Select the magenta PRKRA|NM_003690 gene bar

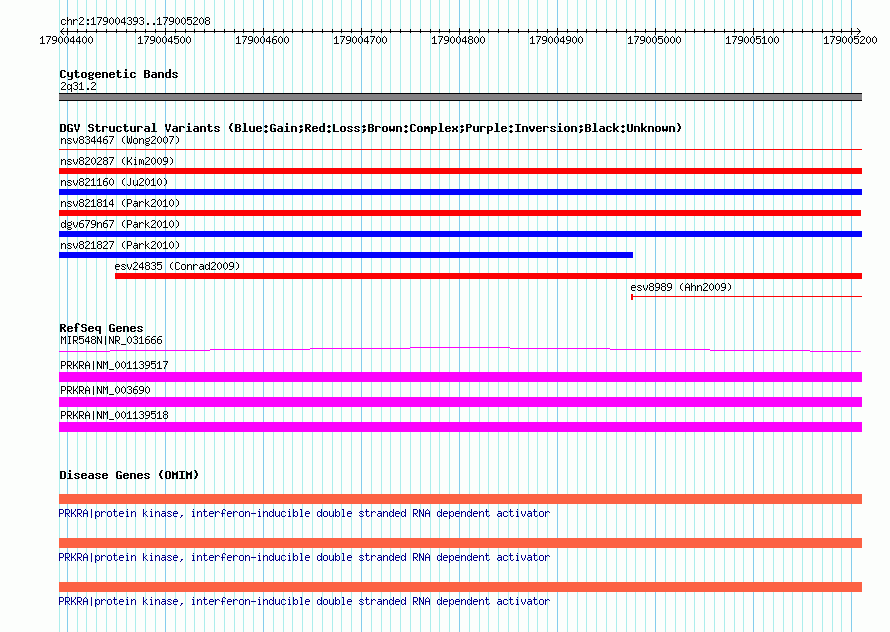[460, 402]
